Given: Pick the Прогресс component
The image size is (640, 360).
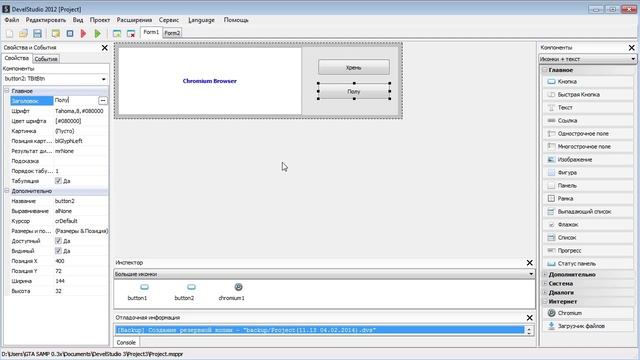Looking at the screenshot, I should coord(588,251).
